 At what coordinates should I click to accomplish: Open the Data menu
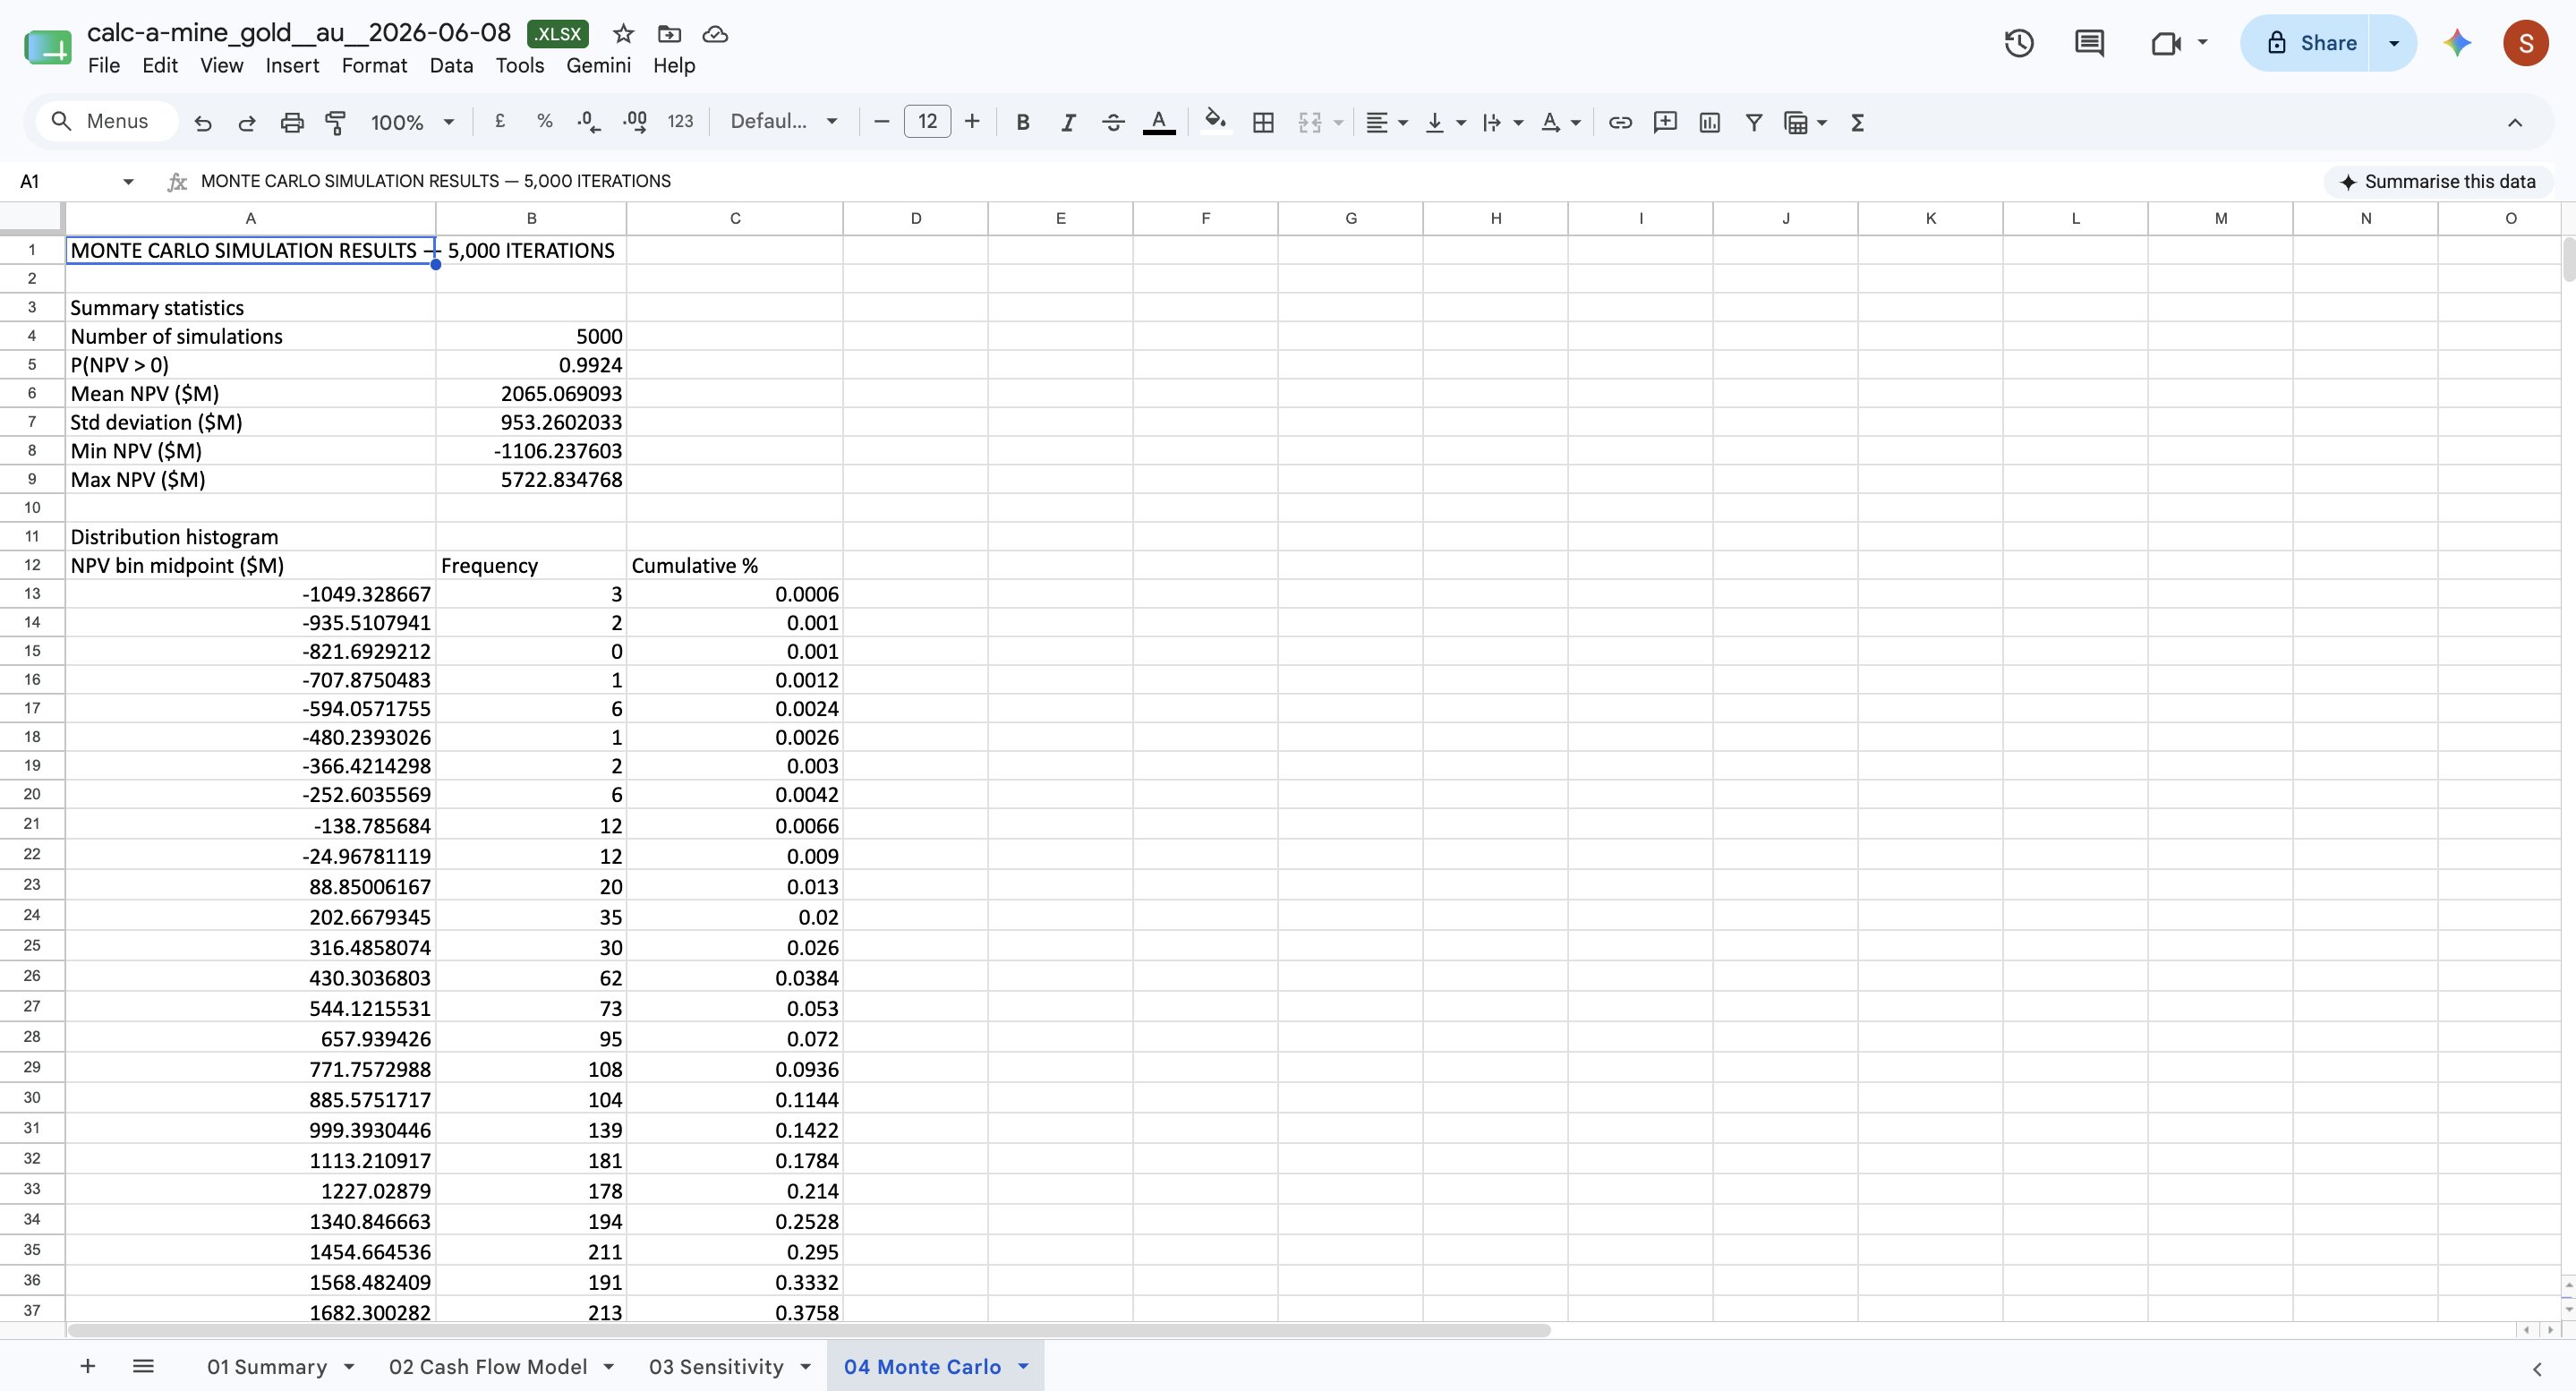click(x=451, y=66)
